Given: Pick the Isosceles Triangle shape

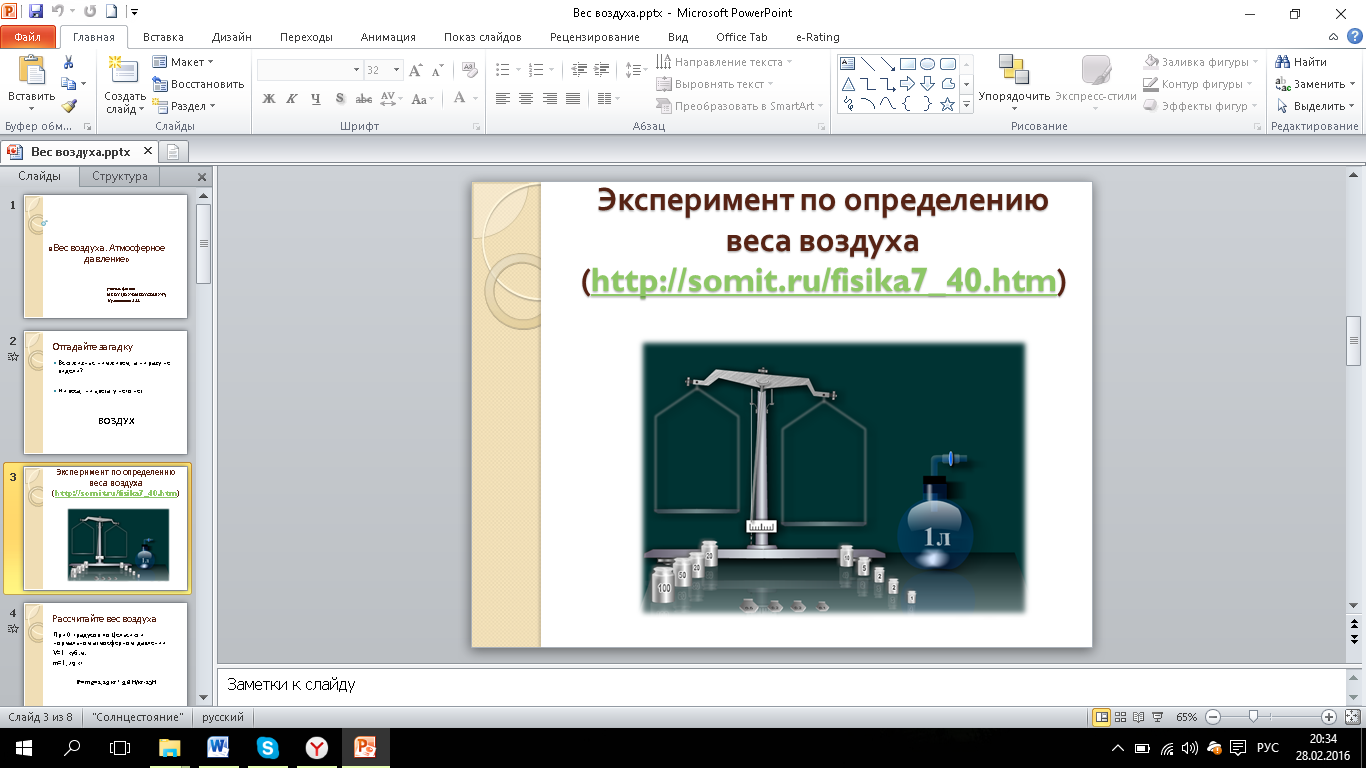Looking at the screenshot, I should coord(848,84).
